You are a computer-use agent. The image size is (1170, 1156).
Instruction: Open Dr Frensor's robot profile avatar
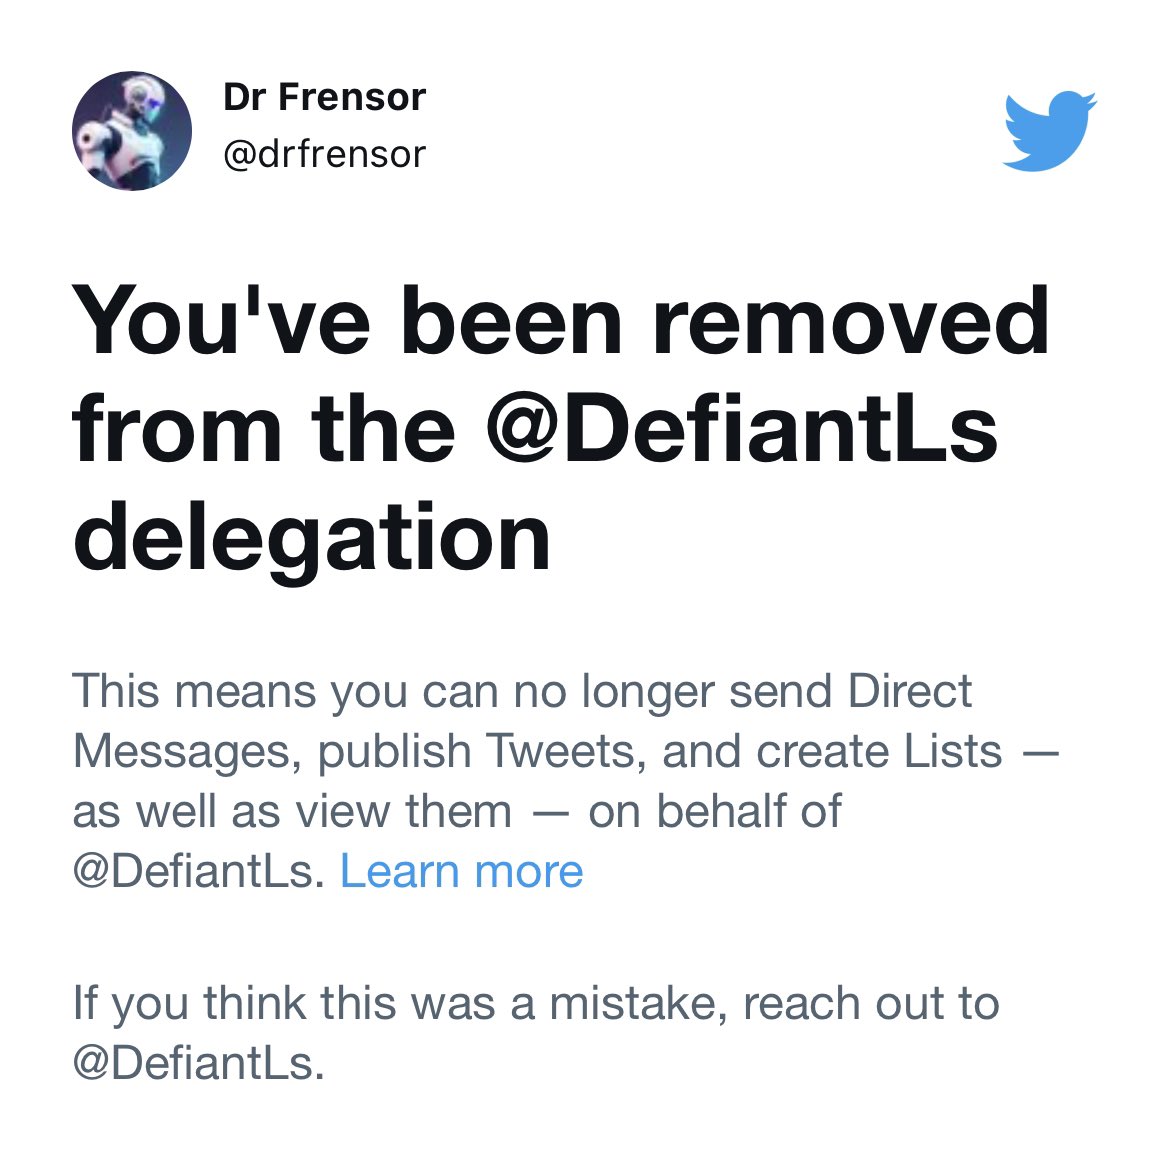131,131
